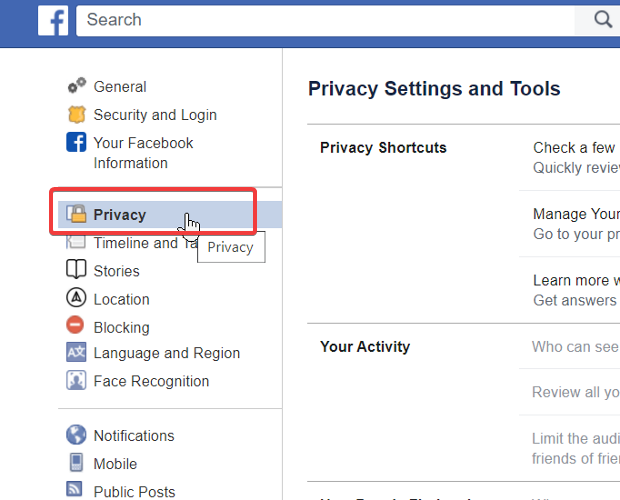Select the Security and Login menu item

click(x=154, y=115)
